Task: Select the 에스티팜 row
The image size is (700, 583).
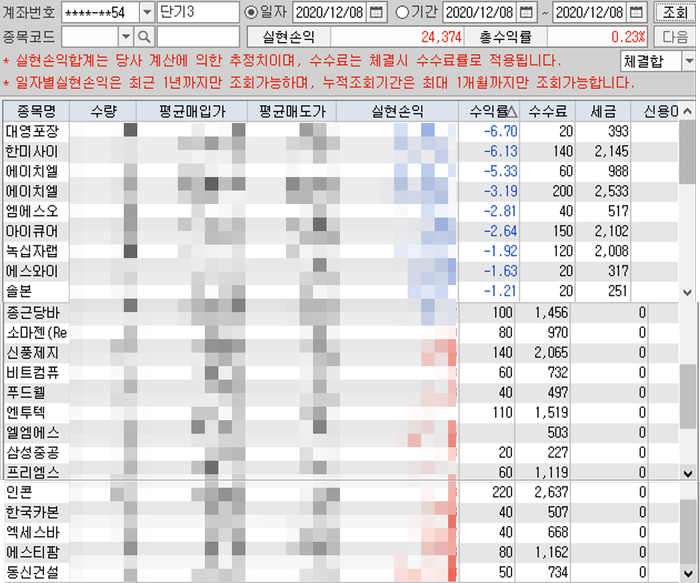Action: coord(341,552)
